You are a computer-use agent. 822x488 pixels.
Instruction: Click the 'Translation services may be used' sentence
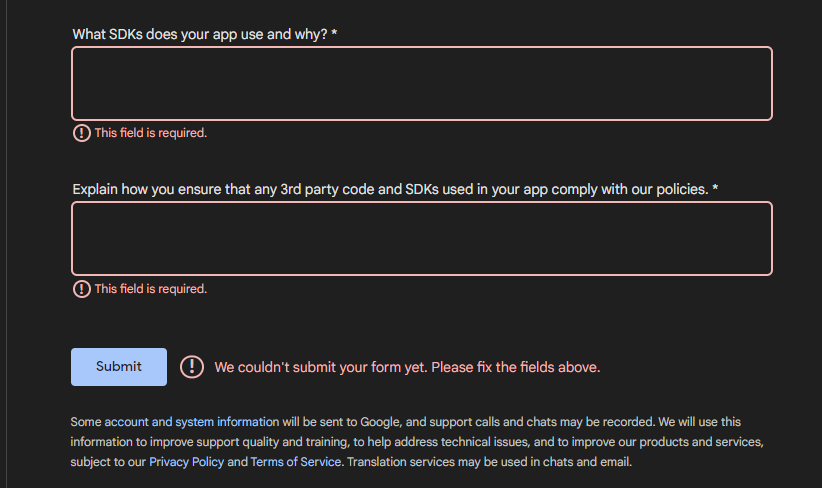pos(490,462)
